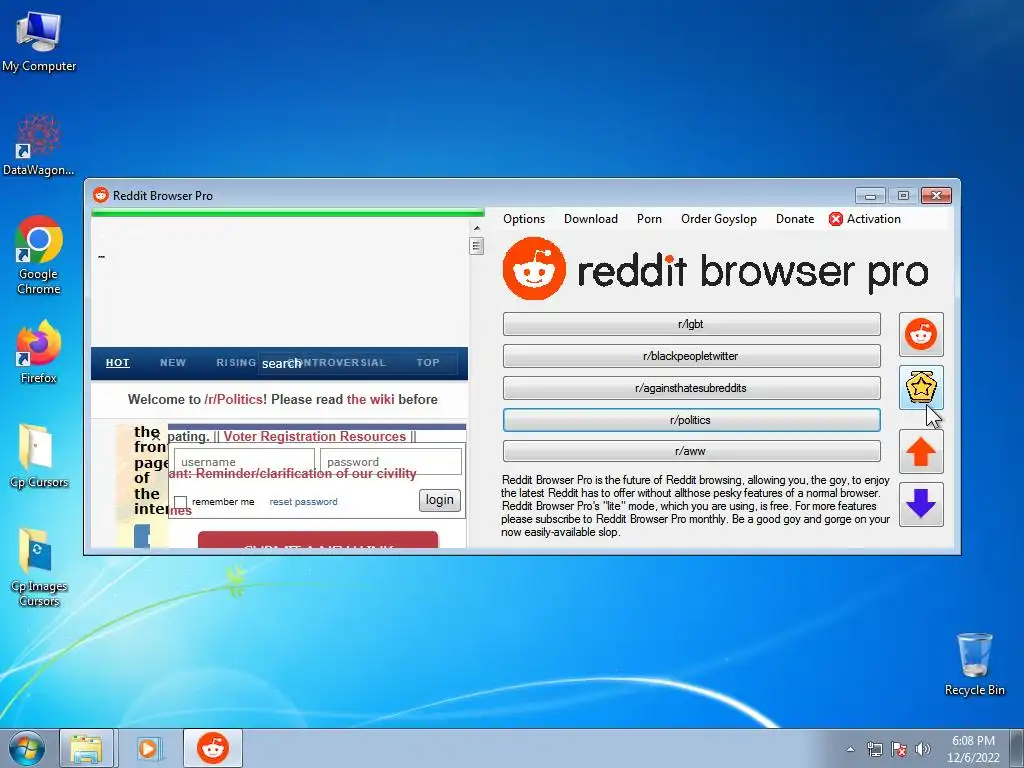Switch to the RISING tab
This screenshot has width=1024, height=768.
236,362
